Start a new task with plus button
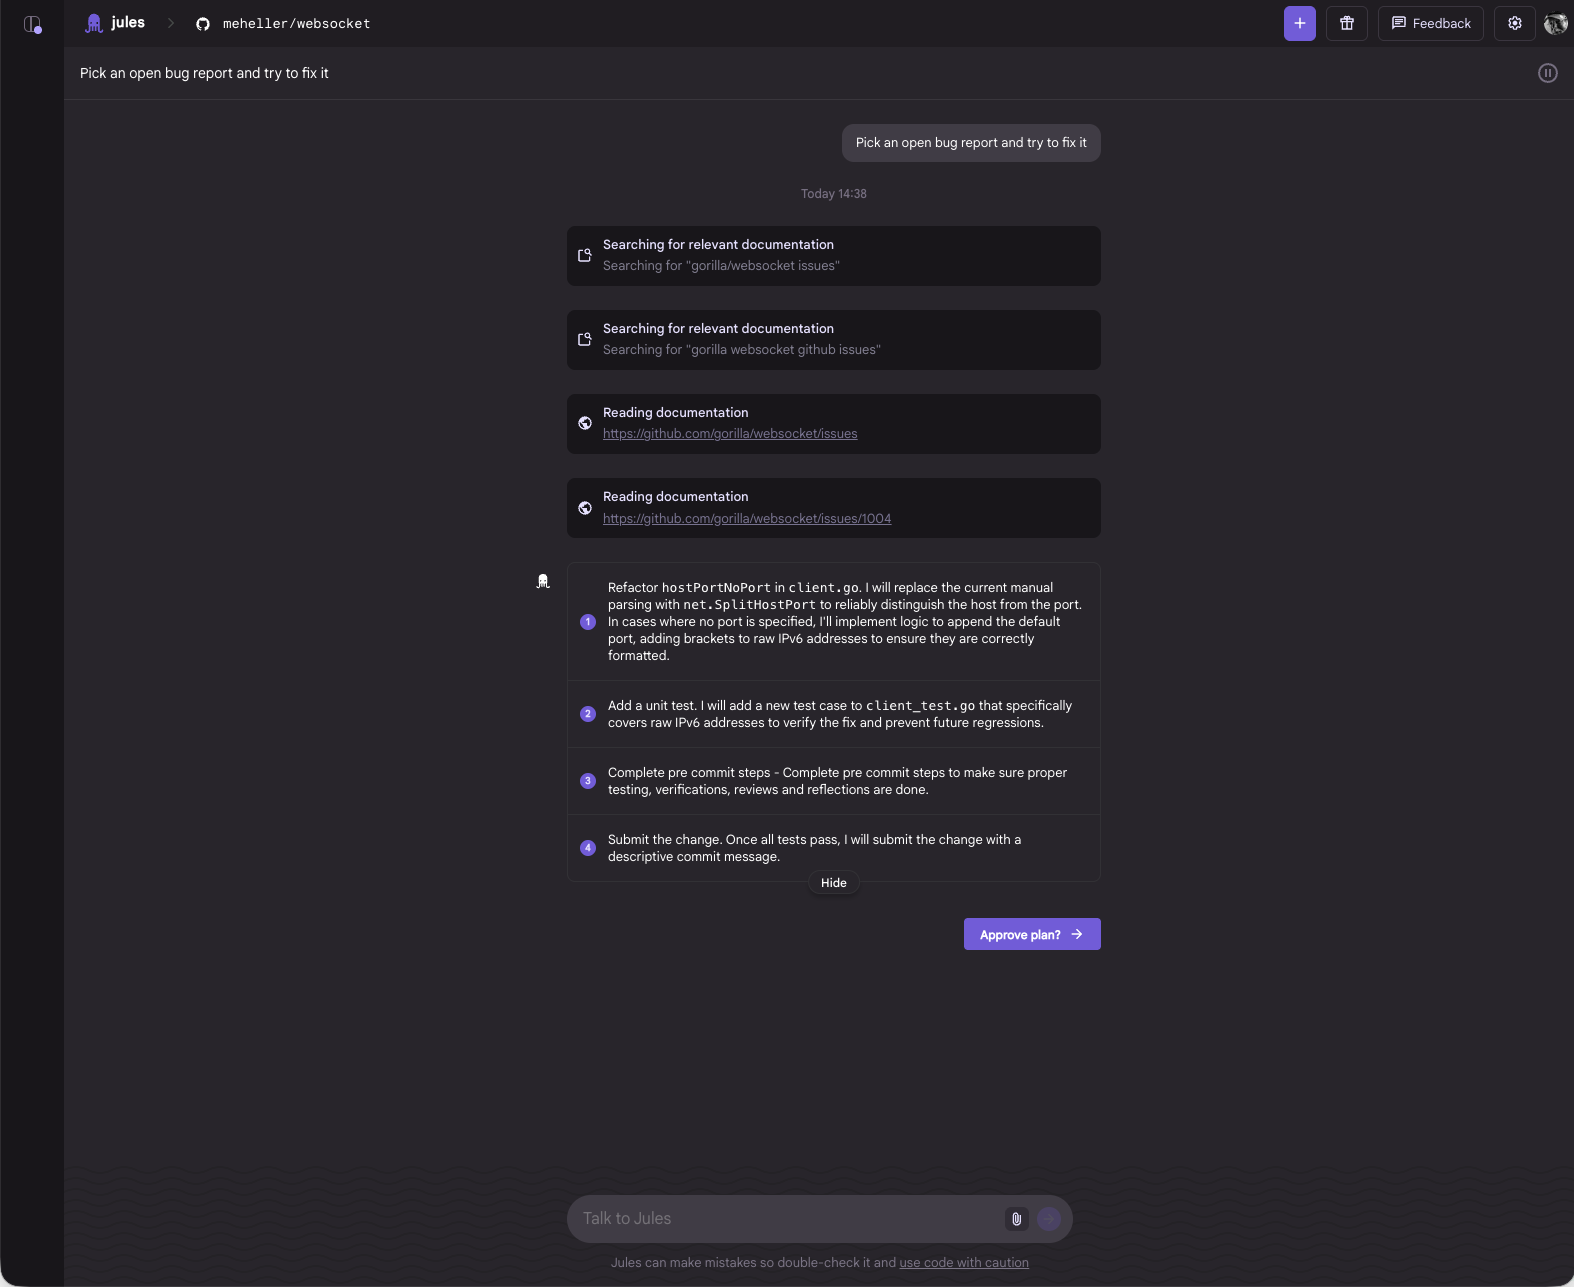 coord(1299,23)
